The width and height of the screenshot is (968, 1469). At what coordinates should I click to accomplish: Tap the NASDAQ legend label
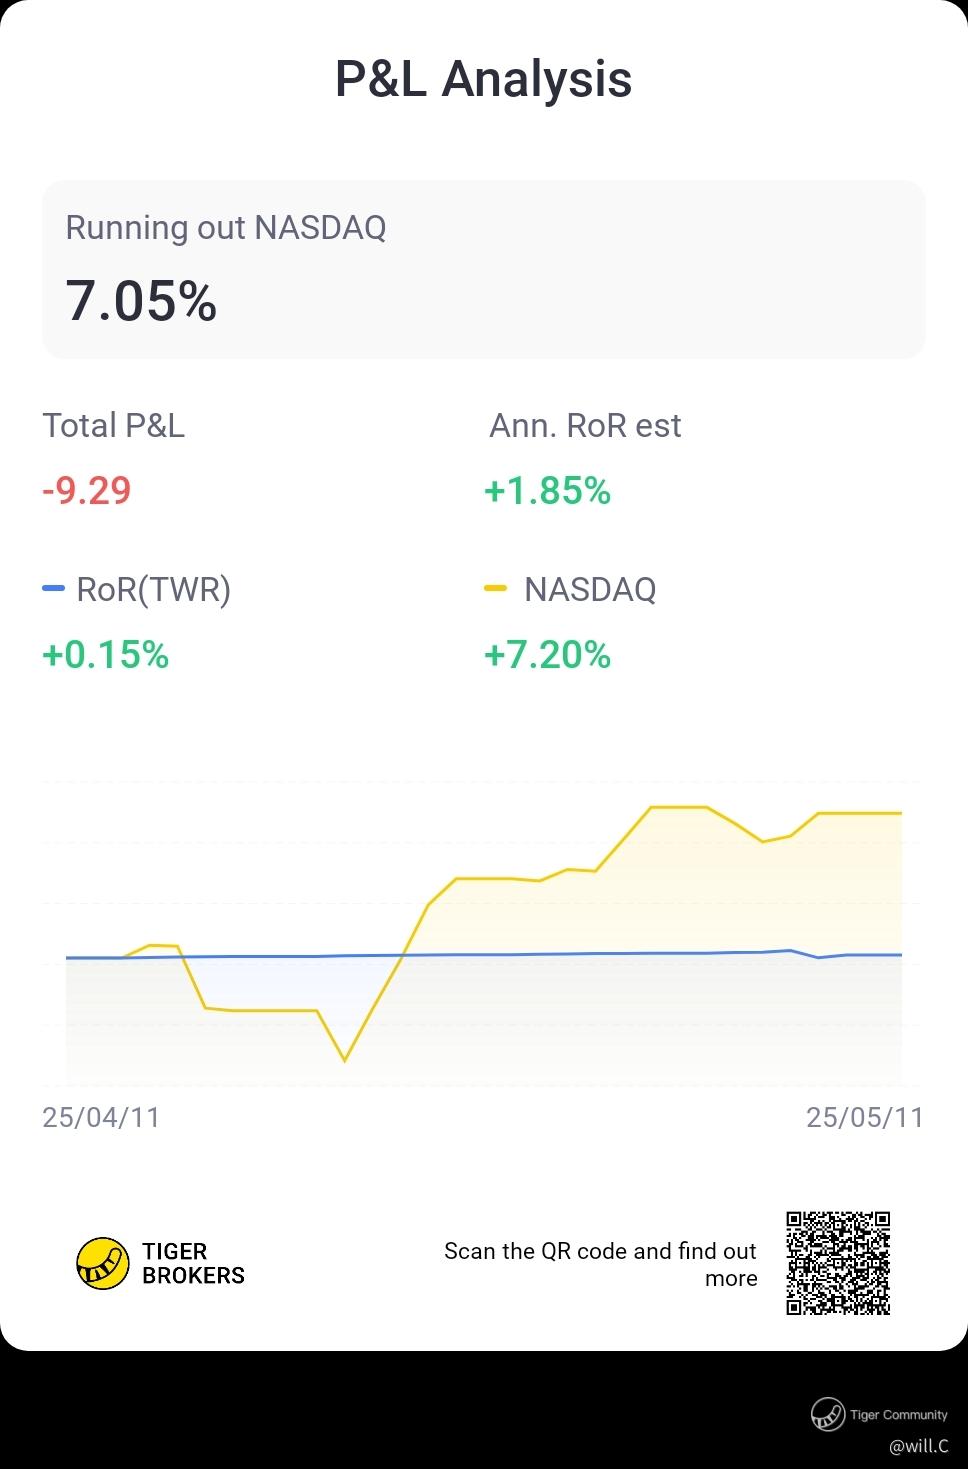(590, 589)
